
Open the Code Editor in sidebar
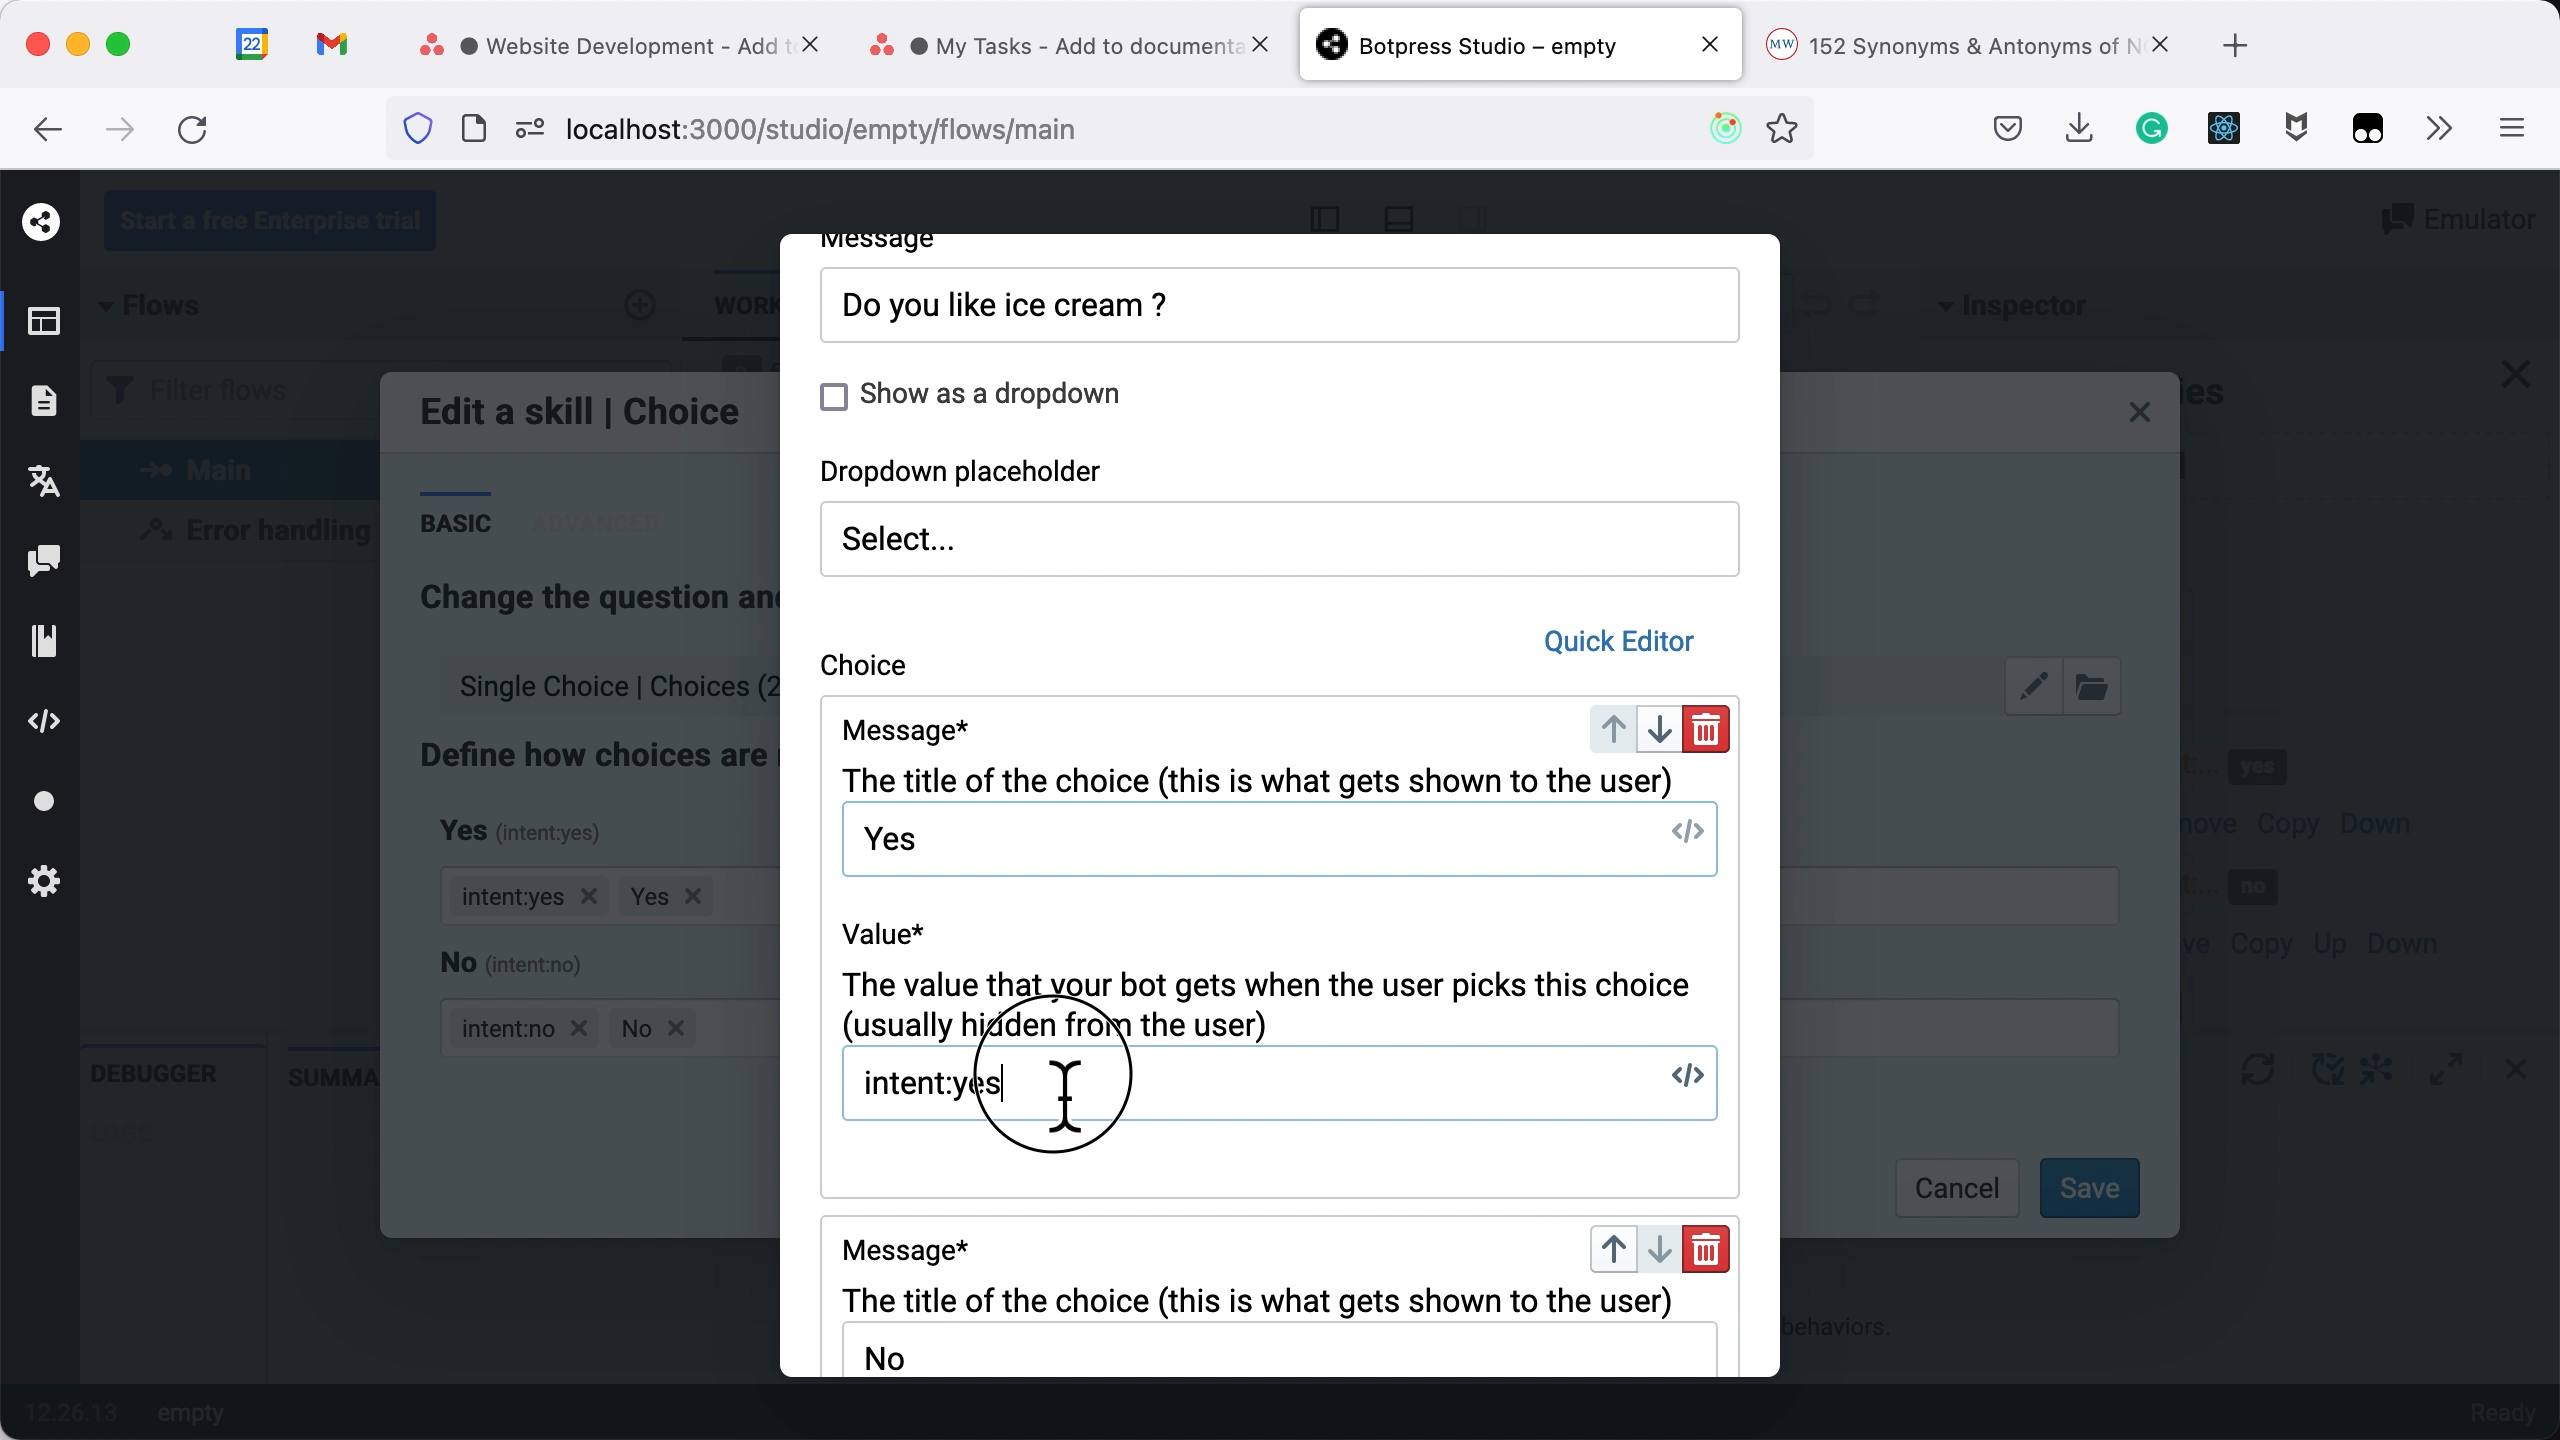43,721
